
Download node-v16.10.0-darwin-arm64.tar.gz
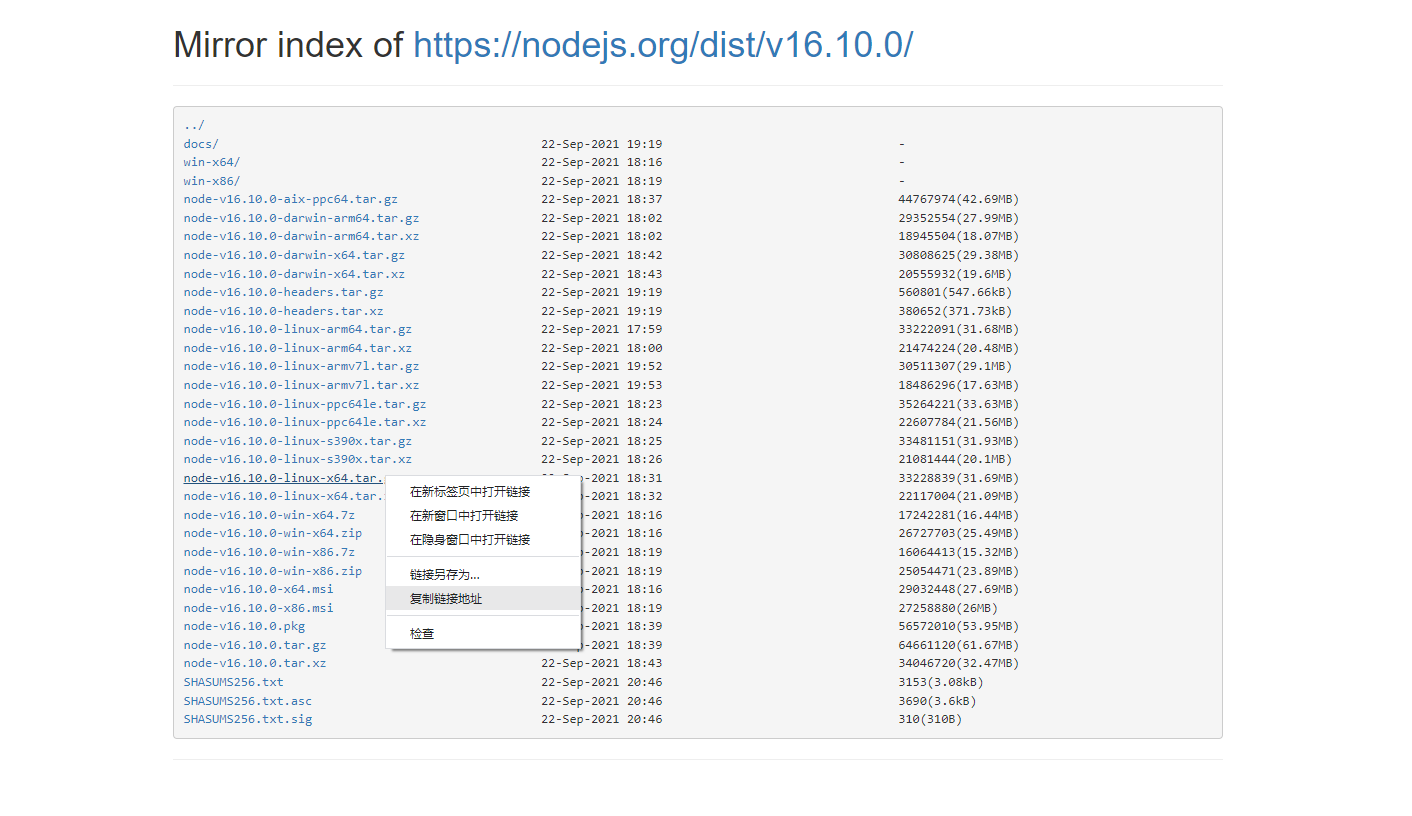pyautogui.click(x=301, y=218)
